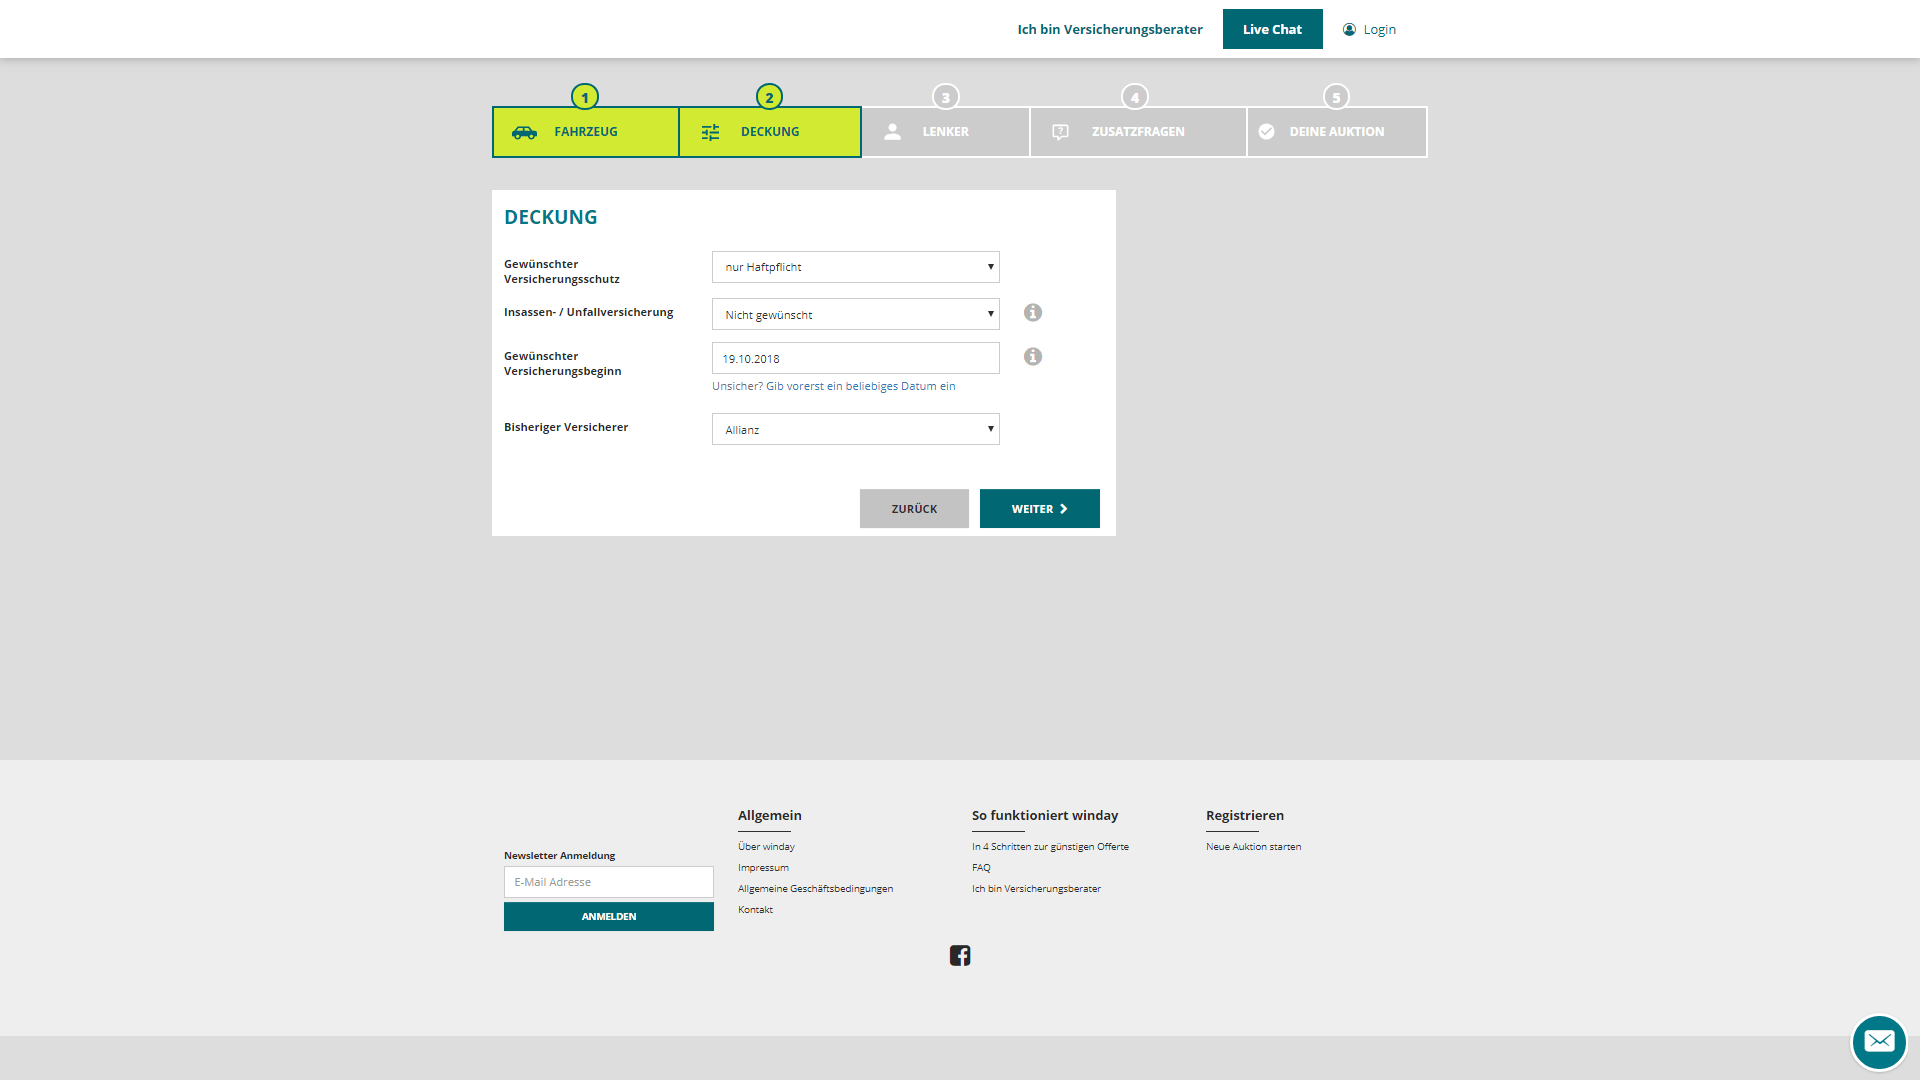This screenshot has height=1080, width=1920.
Task: Click the Login user icon
Action: tap(1347, 29)
